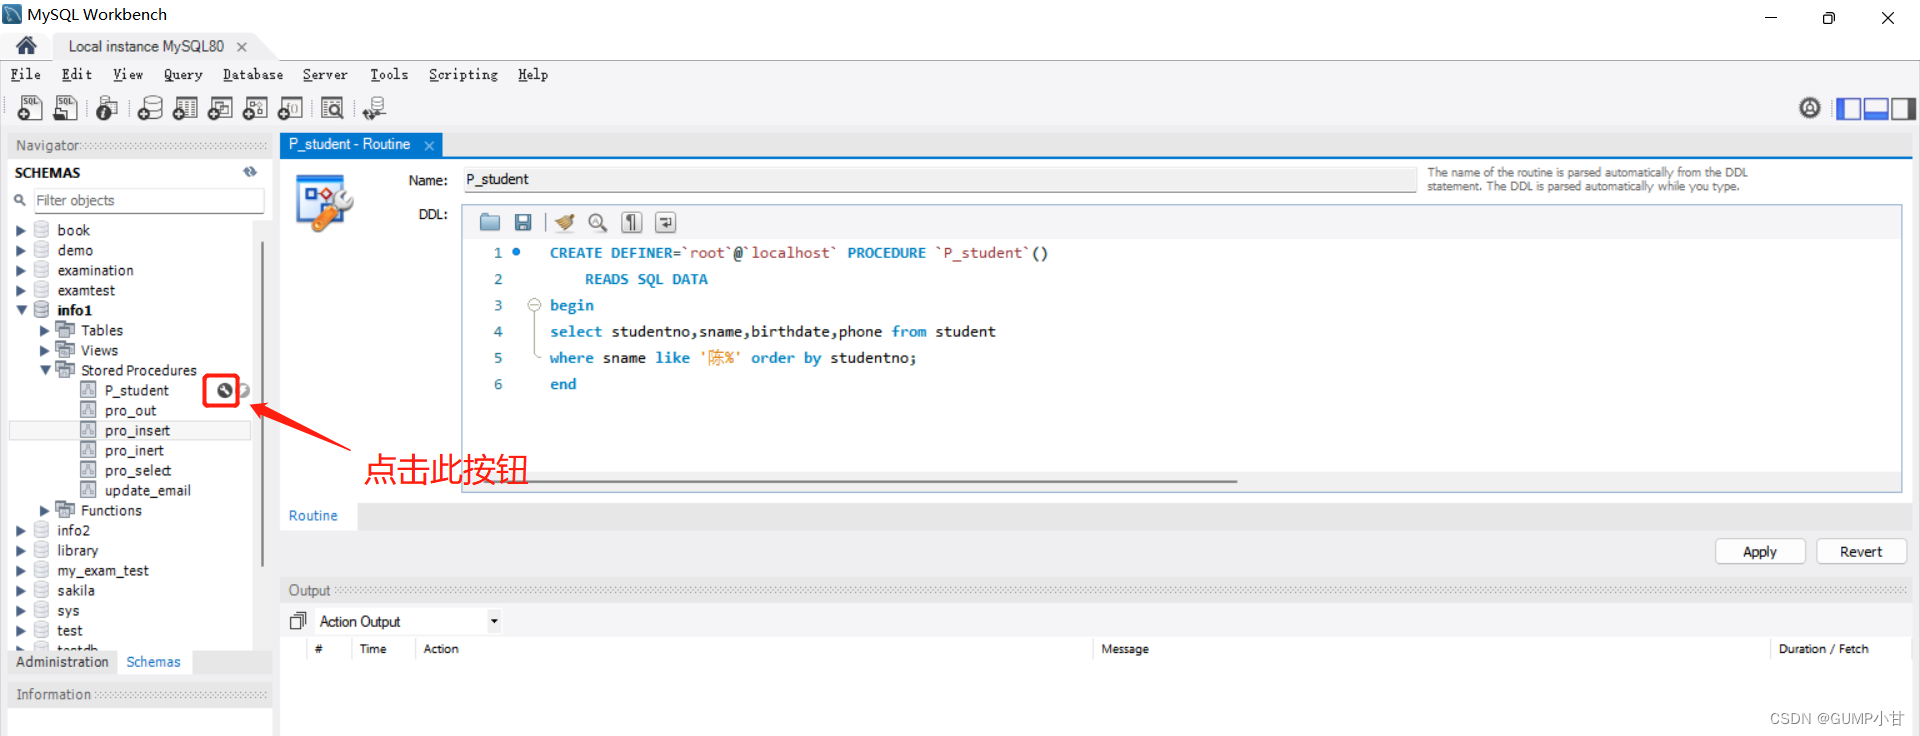Viewport: 1920px width, 736px height.
Task: Open find panel magnifier in DDL toolbar
Action: pos(598,222)
